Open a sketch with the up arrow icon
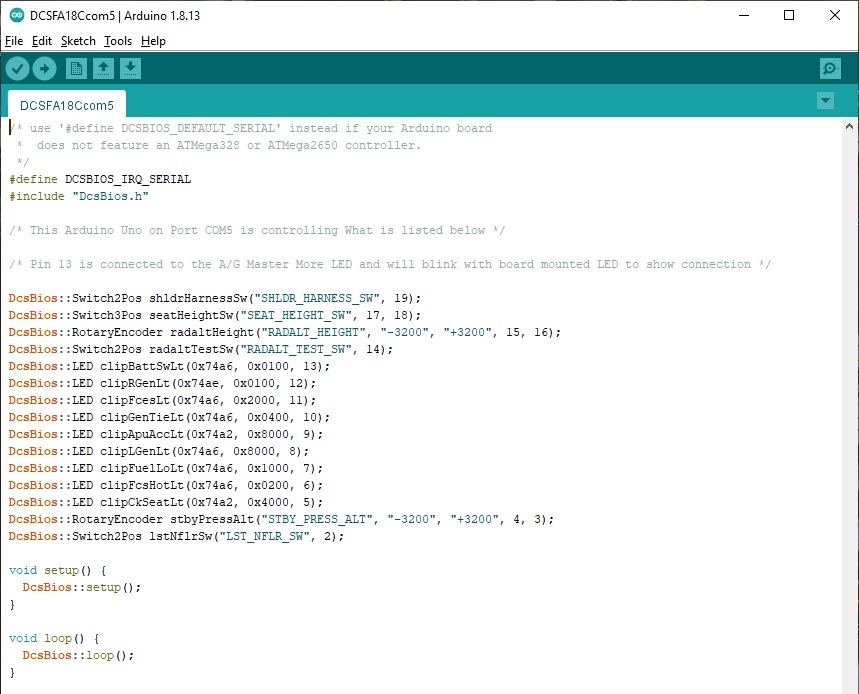 (x=103, y=68)
